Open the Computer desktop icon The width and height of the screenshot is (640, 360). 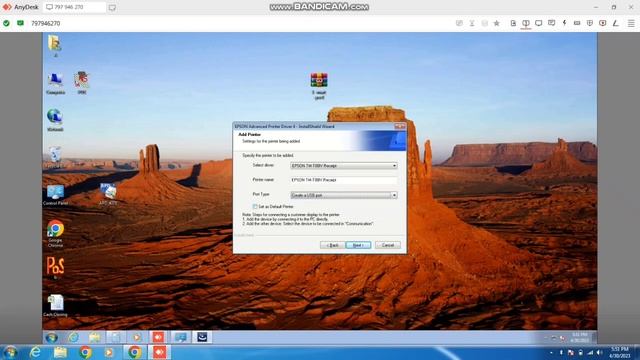55,84
